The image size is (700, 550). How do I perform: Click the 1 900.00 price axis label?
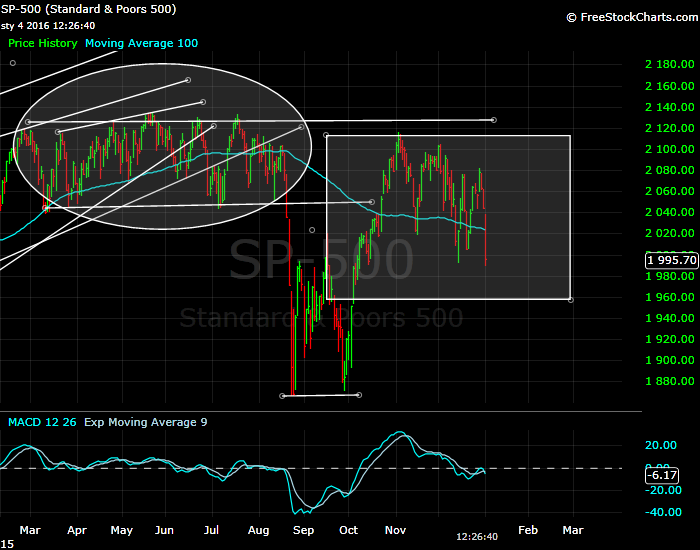tap(670, 360)
